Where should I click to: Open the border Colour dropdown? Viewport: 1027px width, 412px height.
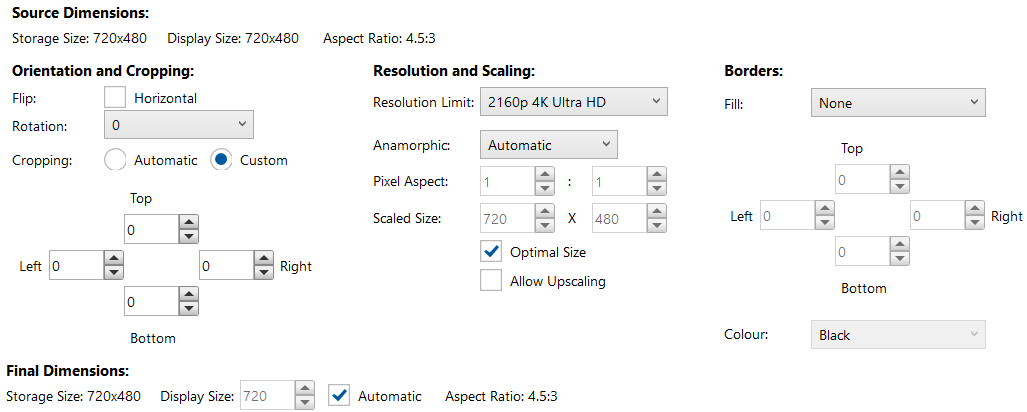pyautogui.click(x=897, y=335)
